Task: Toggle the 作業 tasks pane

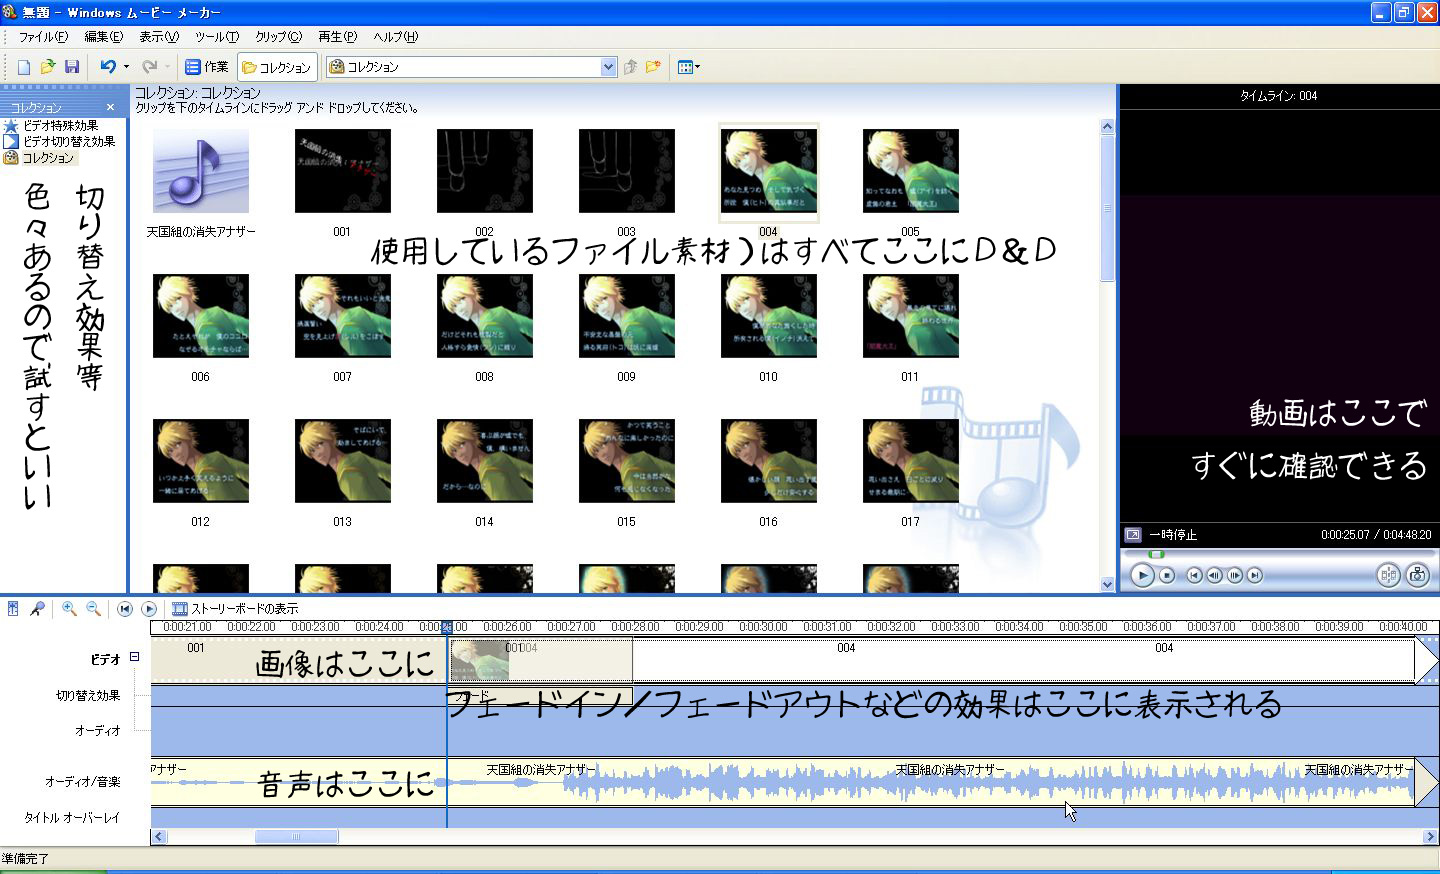Action: (x=207, y=67)
